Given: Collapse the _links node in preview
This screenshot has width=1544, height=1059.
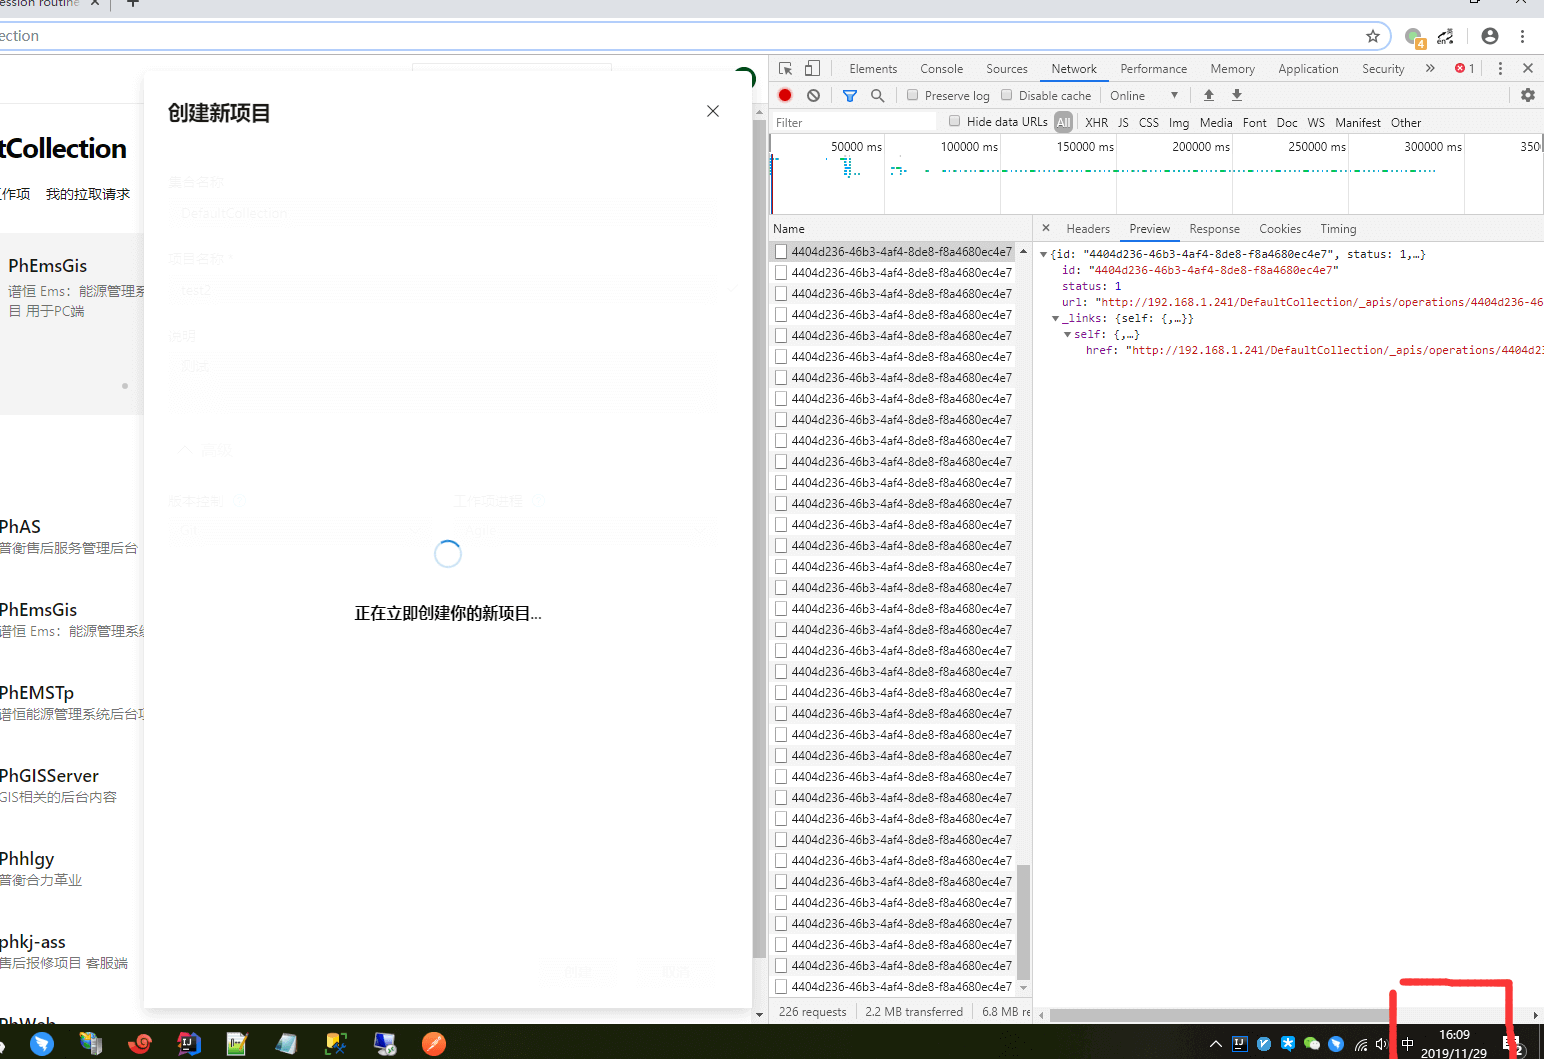Looking at the screenshot, I should tap(1056, 318).
